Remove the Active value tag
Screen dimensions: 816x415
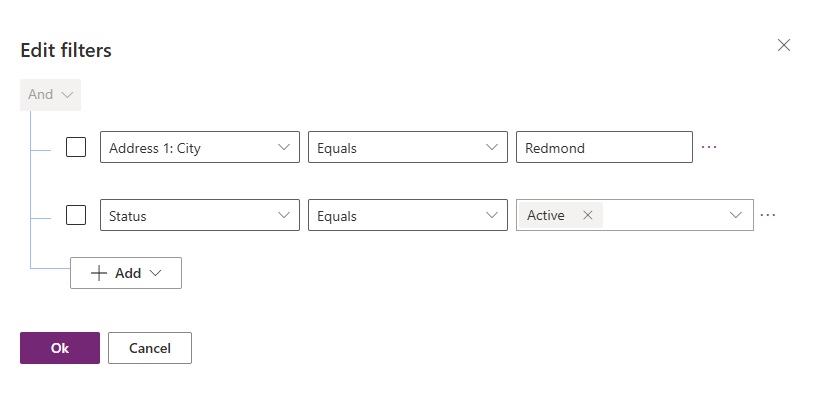tap(588, 215)
